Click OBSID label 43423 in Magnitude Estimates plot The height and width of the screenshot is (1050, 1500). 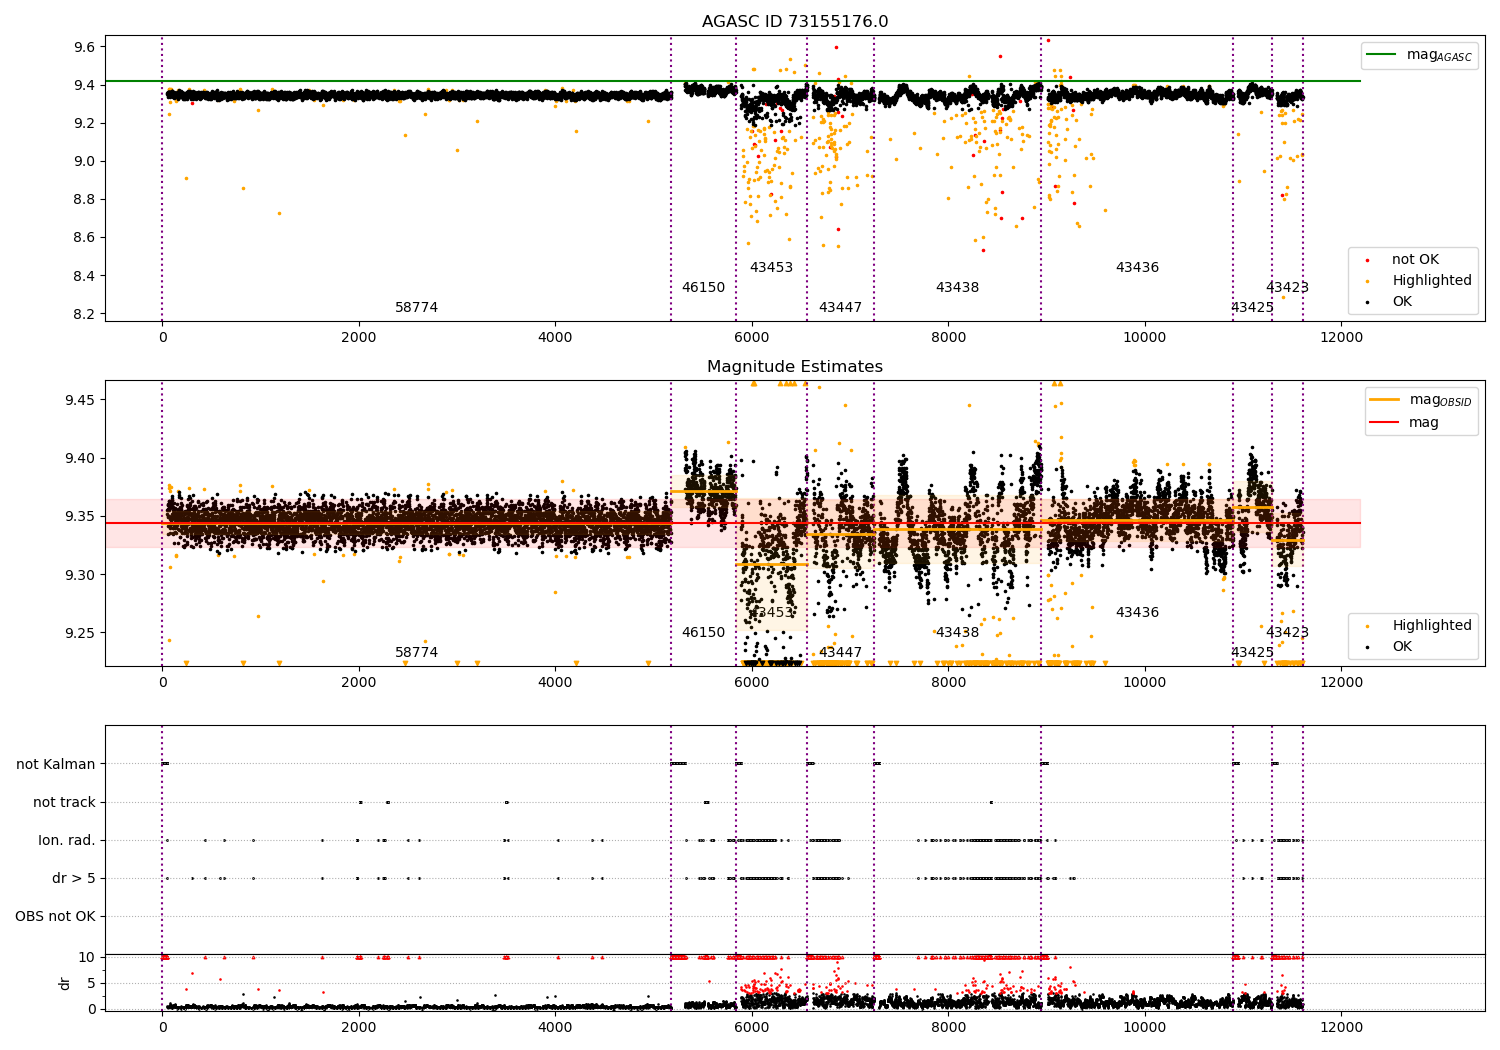point(1287,633)
